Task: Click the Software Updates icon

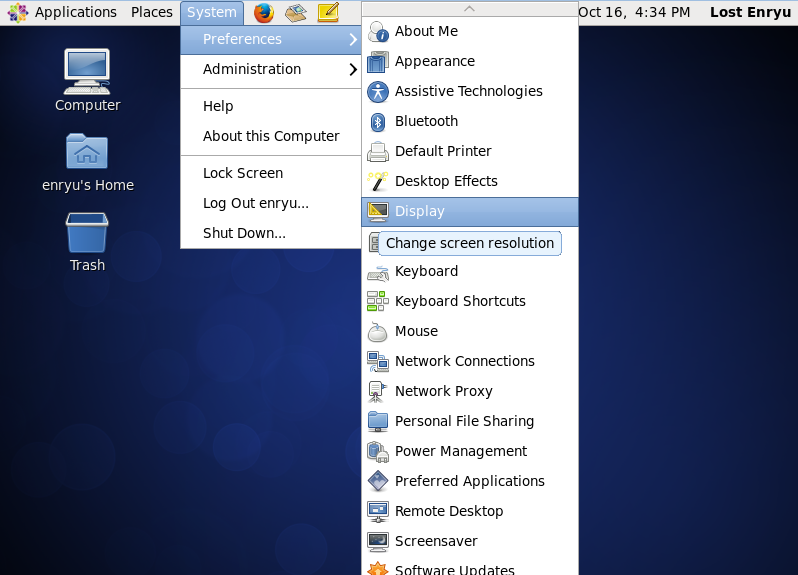Action: coord(378,568)
